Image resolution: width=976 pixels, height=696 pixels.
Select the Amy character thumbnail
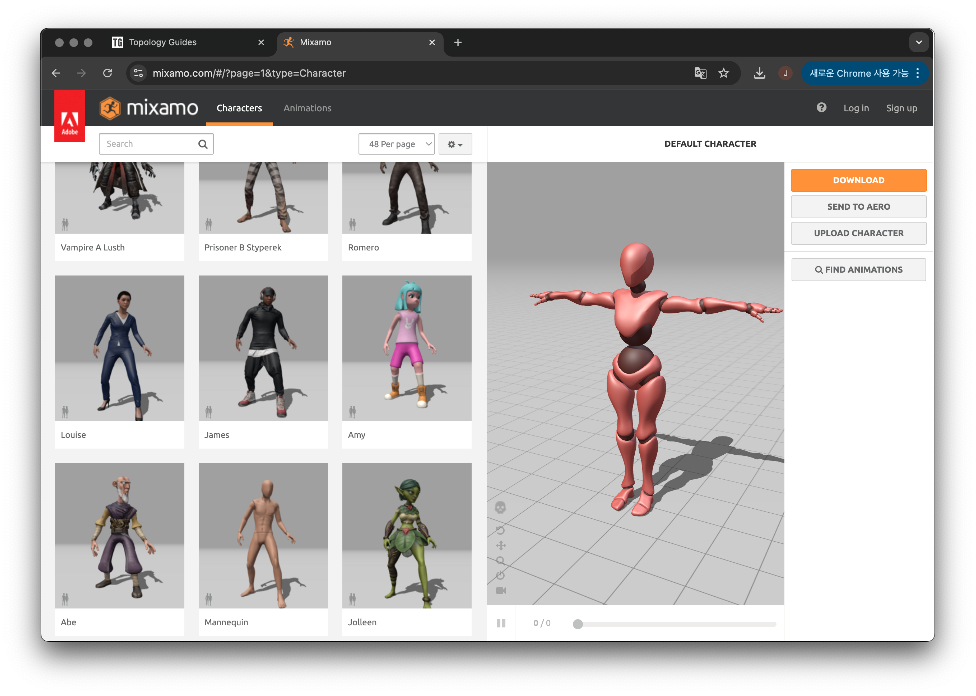click(x=406, y=348)
